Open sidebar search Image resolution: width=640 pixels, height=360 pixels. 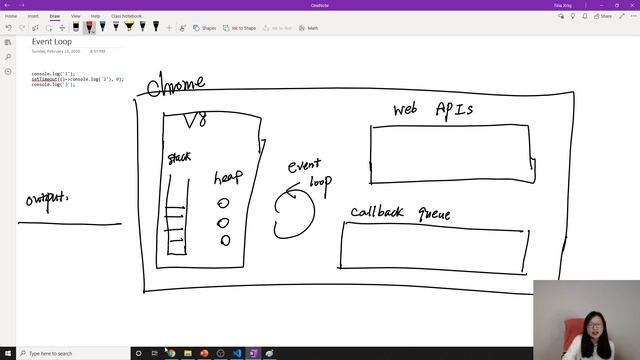[8, 57]
